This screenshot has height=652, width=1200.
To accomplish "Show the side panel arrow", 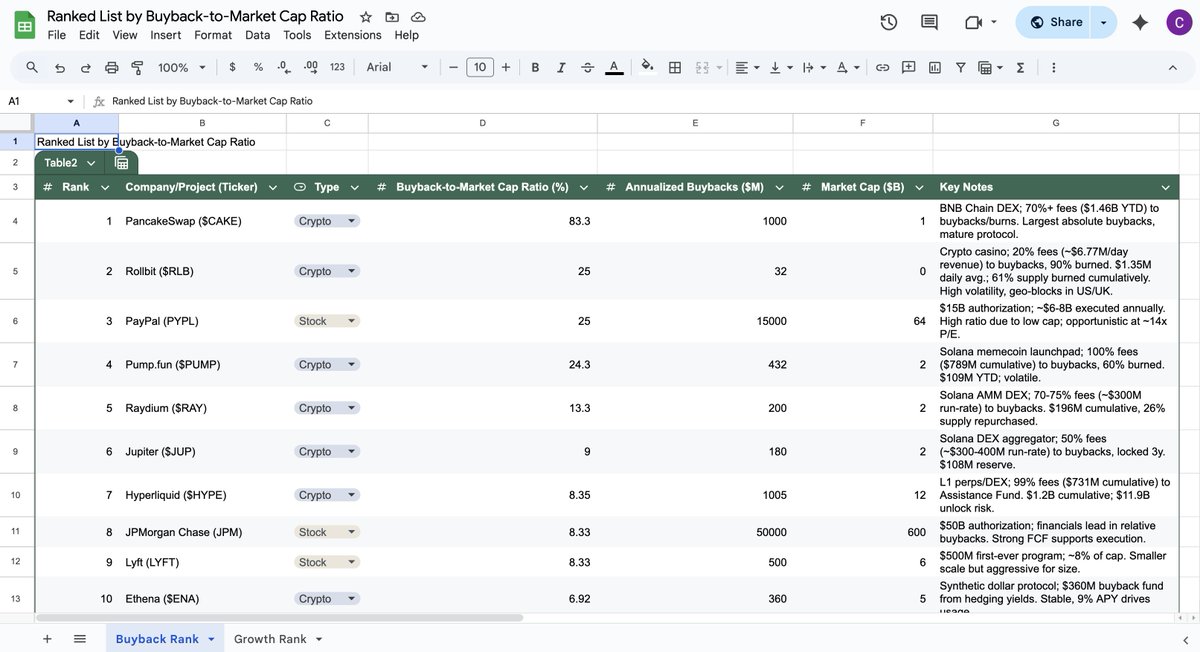I will (1185, 639).
